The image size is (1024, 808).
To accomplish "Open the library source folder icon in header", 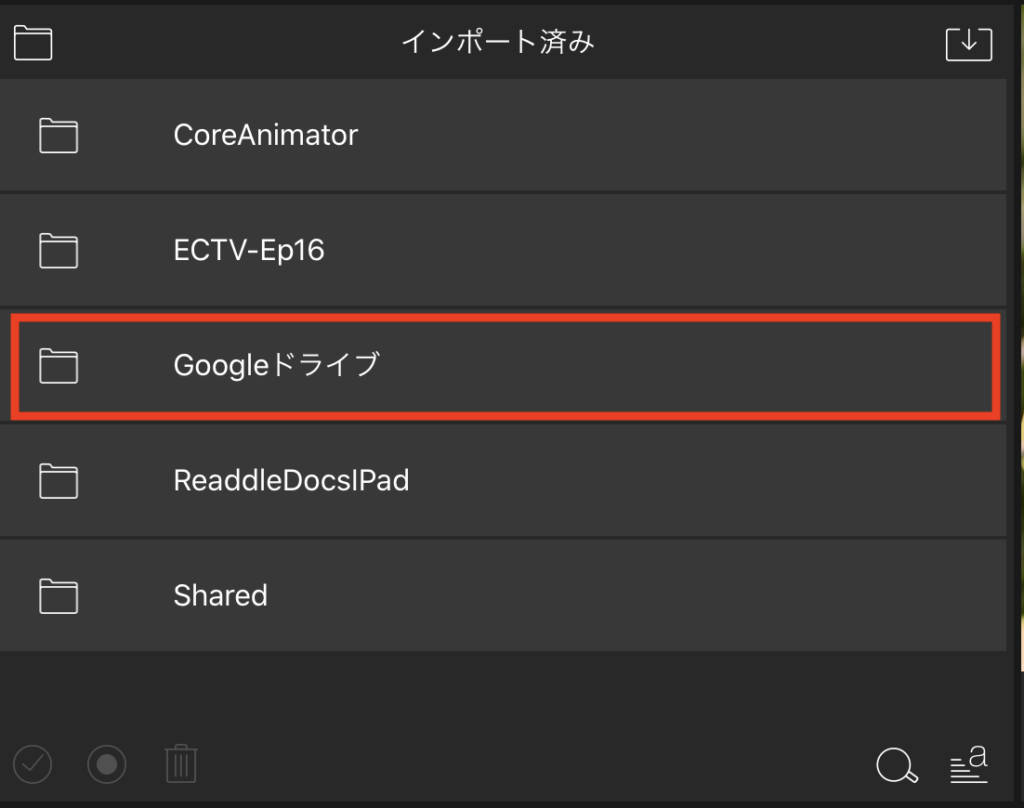I will (x=33, y=43).
